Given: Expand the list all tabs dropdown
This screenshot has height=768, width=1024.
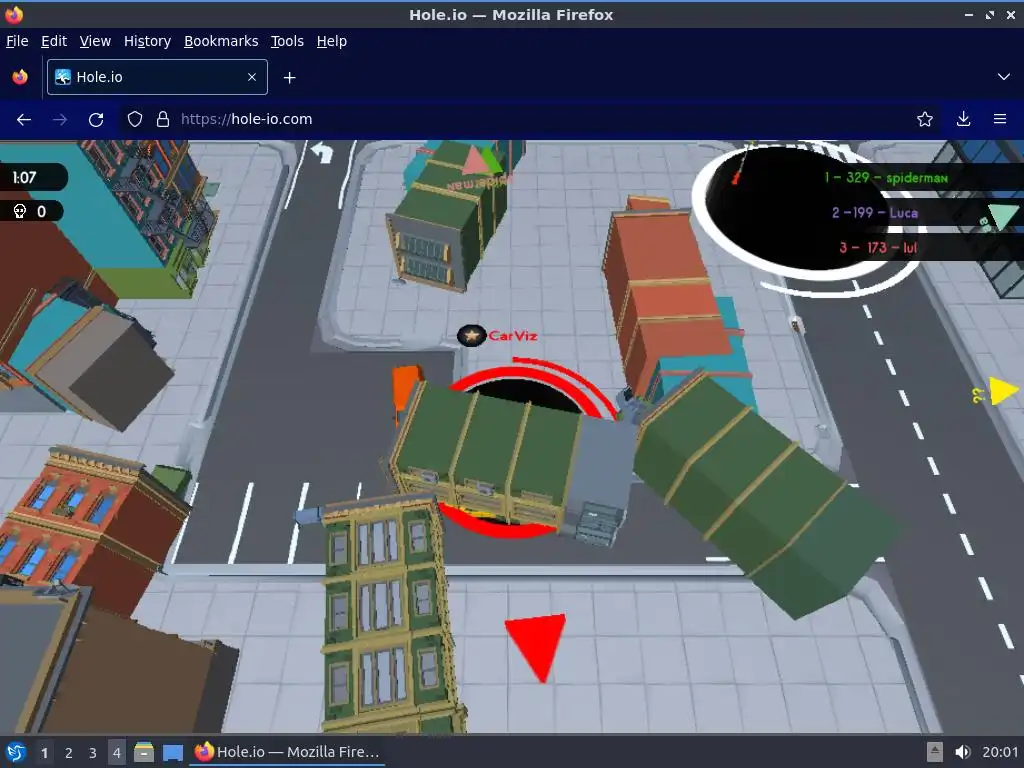Looking at the screenshot, I should point(1004,77).
